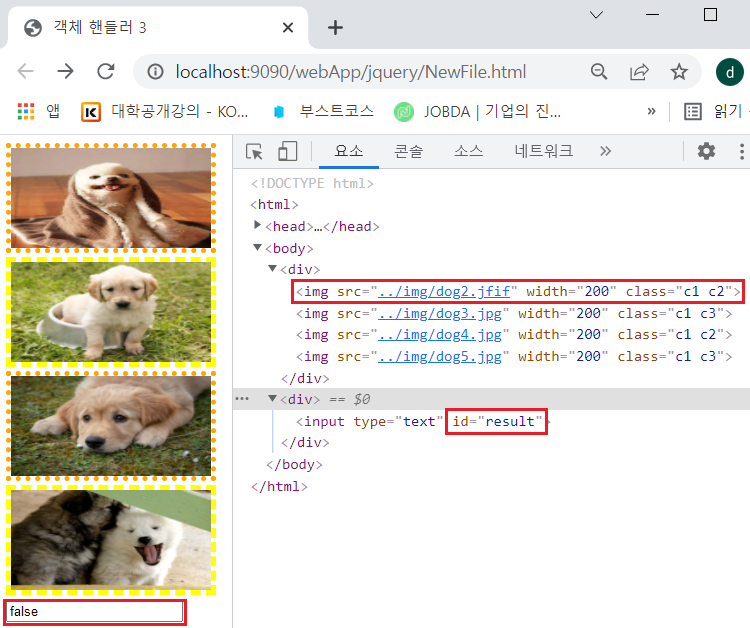Focus the result text field showing false

[95, 612]
